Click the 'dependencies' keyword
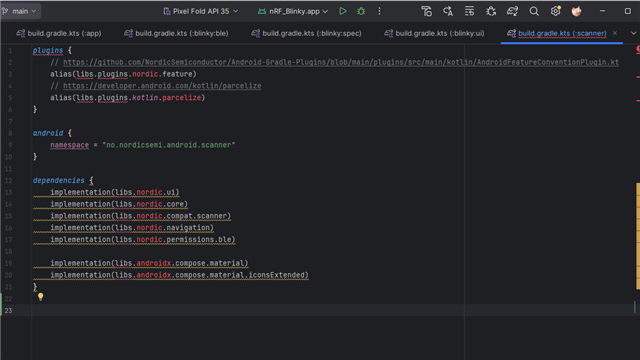 (x=59, y=180)
